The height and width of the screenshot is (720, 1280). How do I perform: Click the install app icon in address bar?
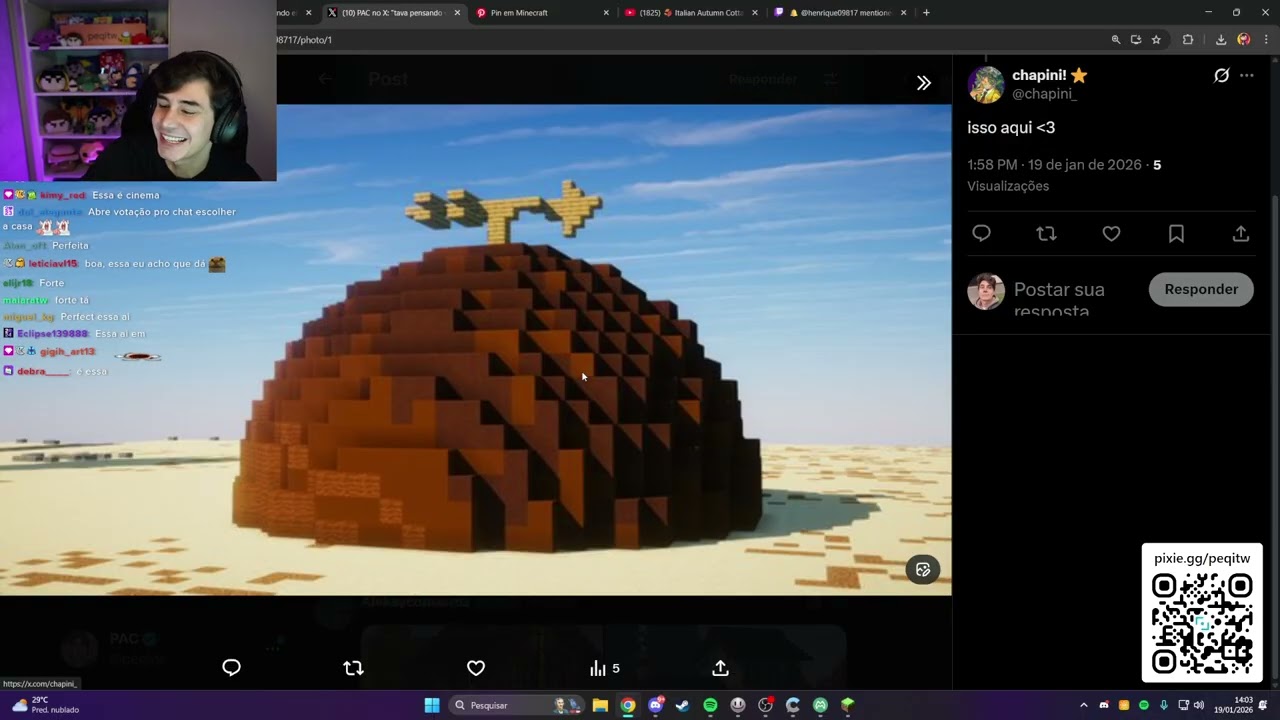pyautogui.click(x=1136, y=40)
